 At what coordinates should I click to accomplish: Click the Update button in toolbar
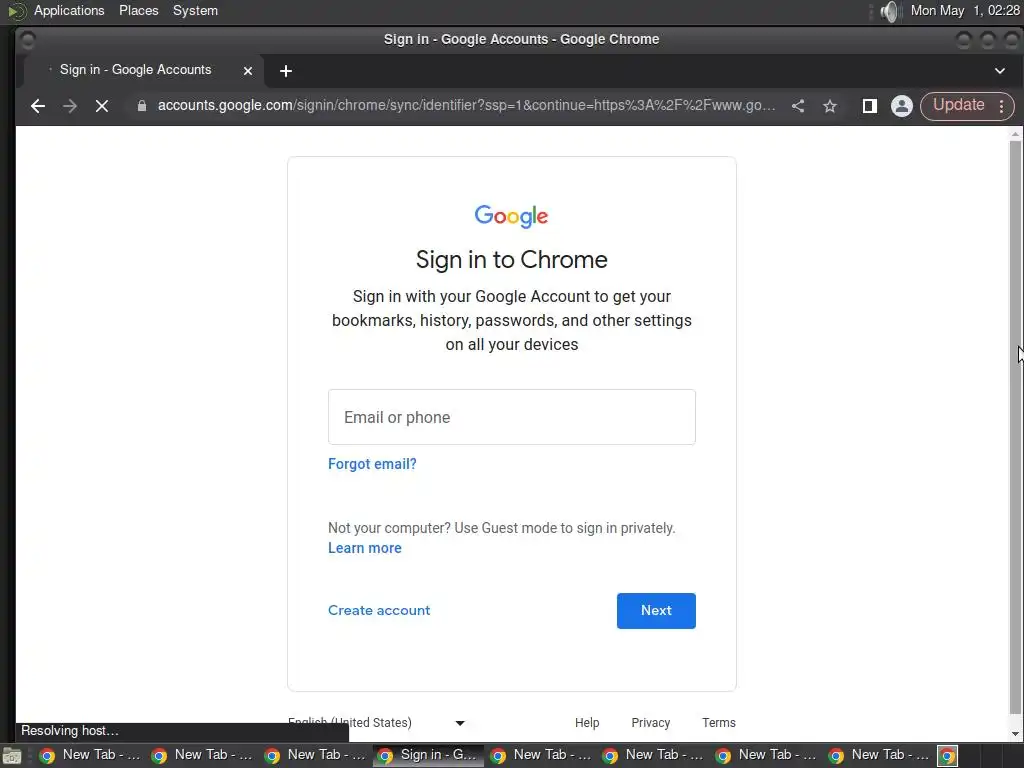tap(958, 105)
